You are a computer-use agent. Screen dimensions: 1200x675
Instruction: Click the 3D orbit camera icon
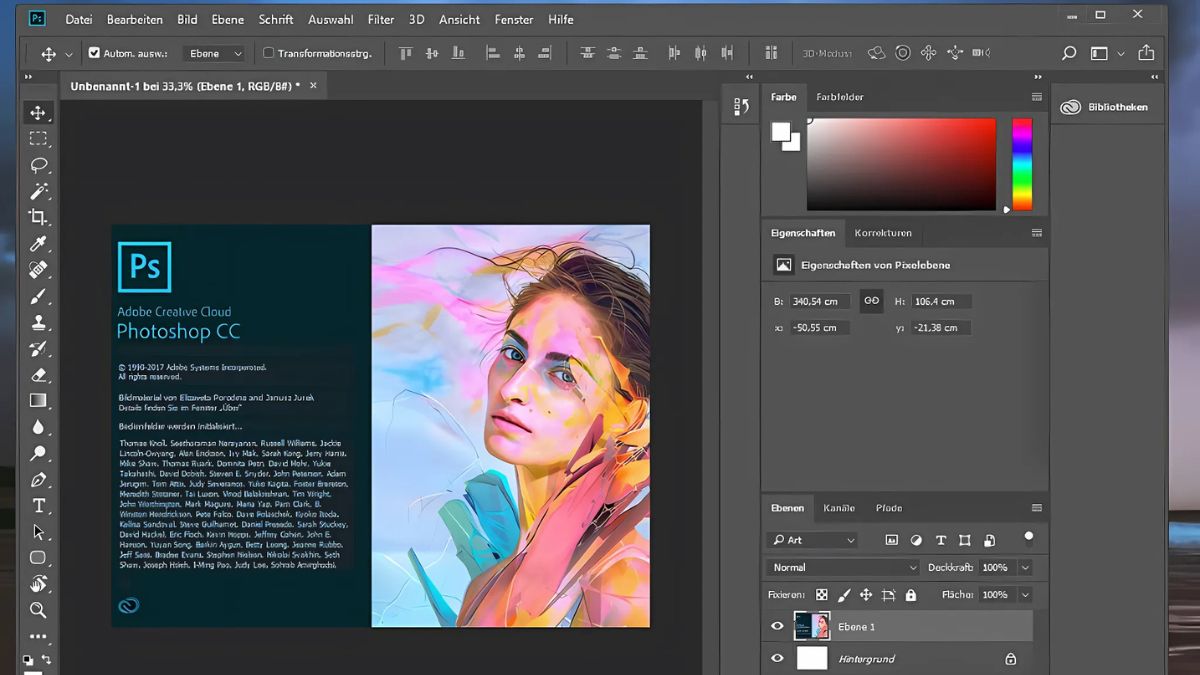877,53
